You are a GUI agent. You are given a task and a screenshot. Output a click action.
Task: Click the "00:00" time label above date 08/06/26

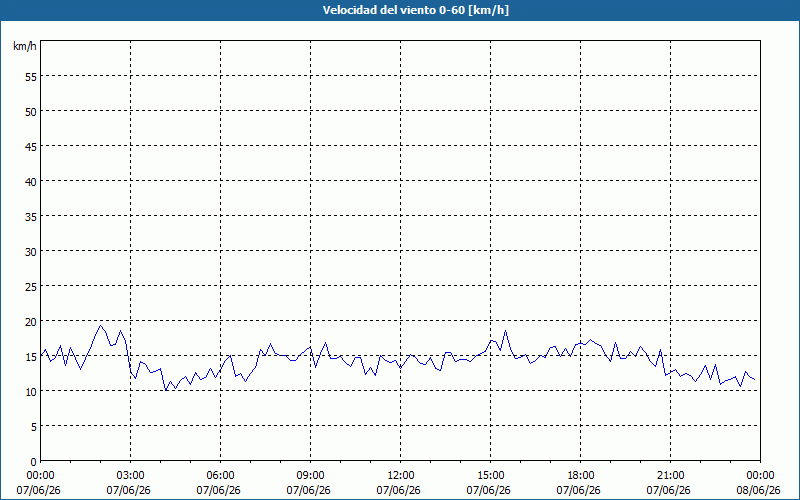click(760, 476)
